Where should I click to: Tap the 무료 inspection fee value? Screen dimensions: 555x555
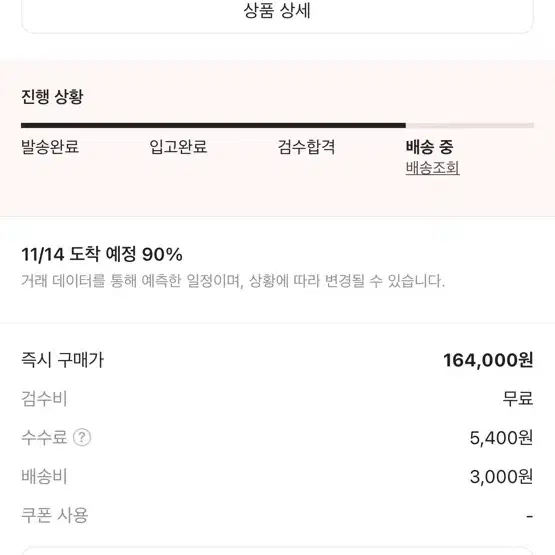518,398
